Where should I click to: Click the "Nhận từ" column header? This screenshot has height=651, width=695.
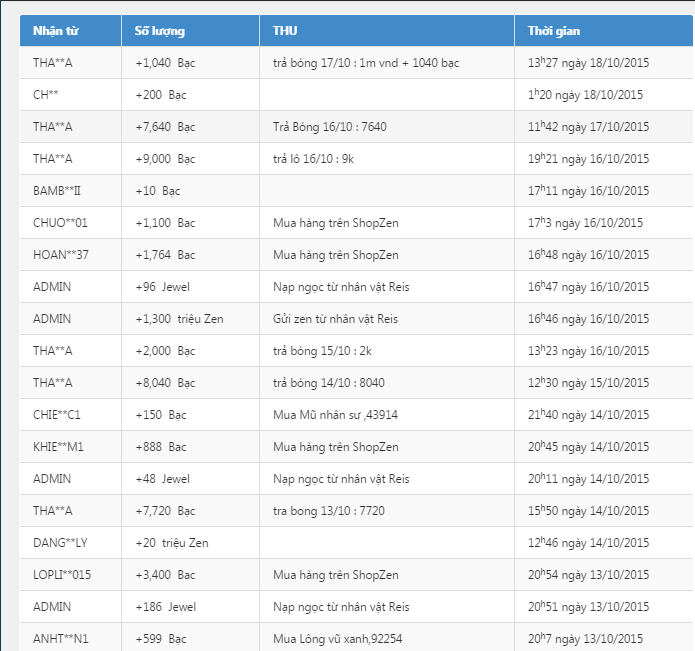[56, 31]
